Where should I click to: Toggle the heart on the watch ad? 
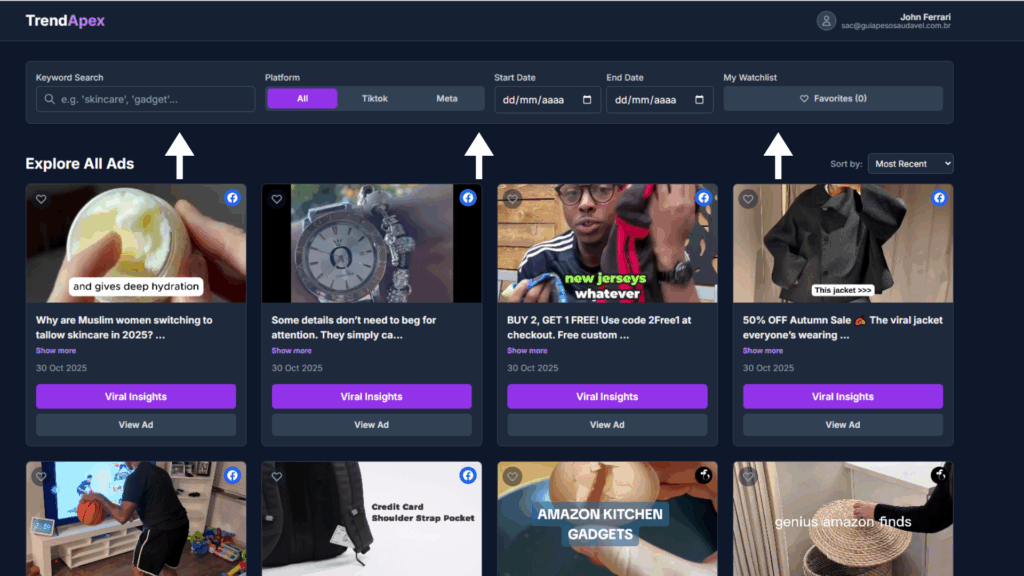click(277, 199)
